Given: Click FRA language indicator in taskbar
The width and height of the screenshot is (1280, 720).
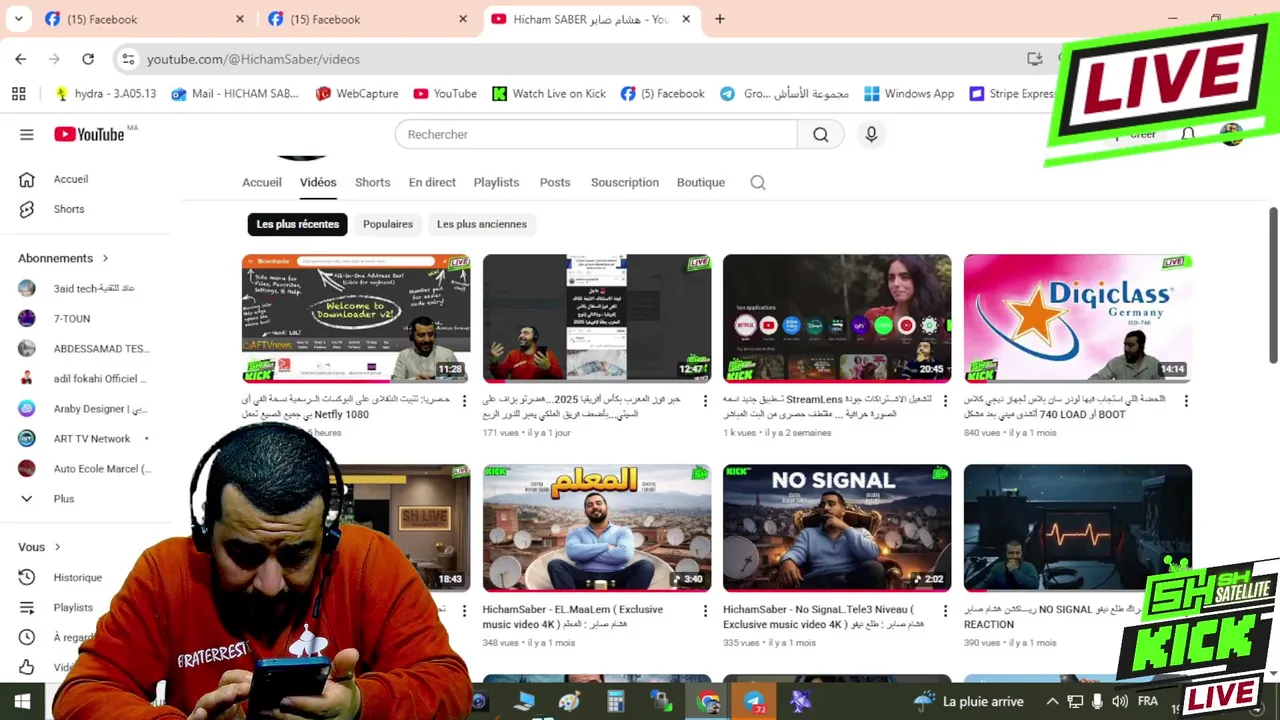Looking at the screenshot, I should coord(1148,702).
